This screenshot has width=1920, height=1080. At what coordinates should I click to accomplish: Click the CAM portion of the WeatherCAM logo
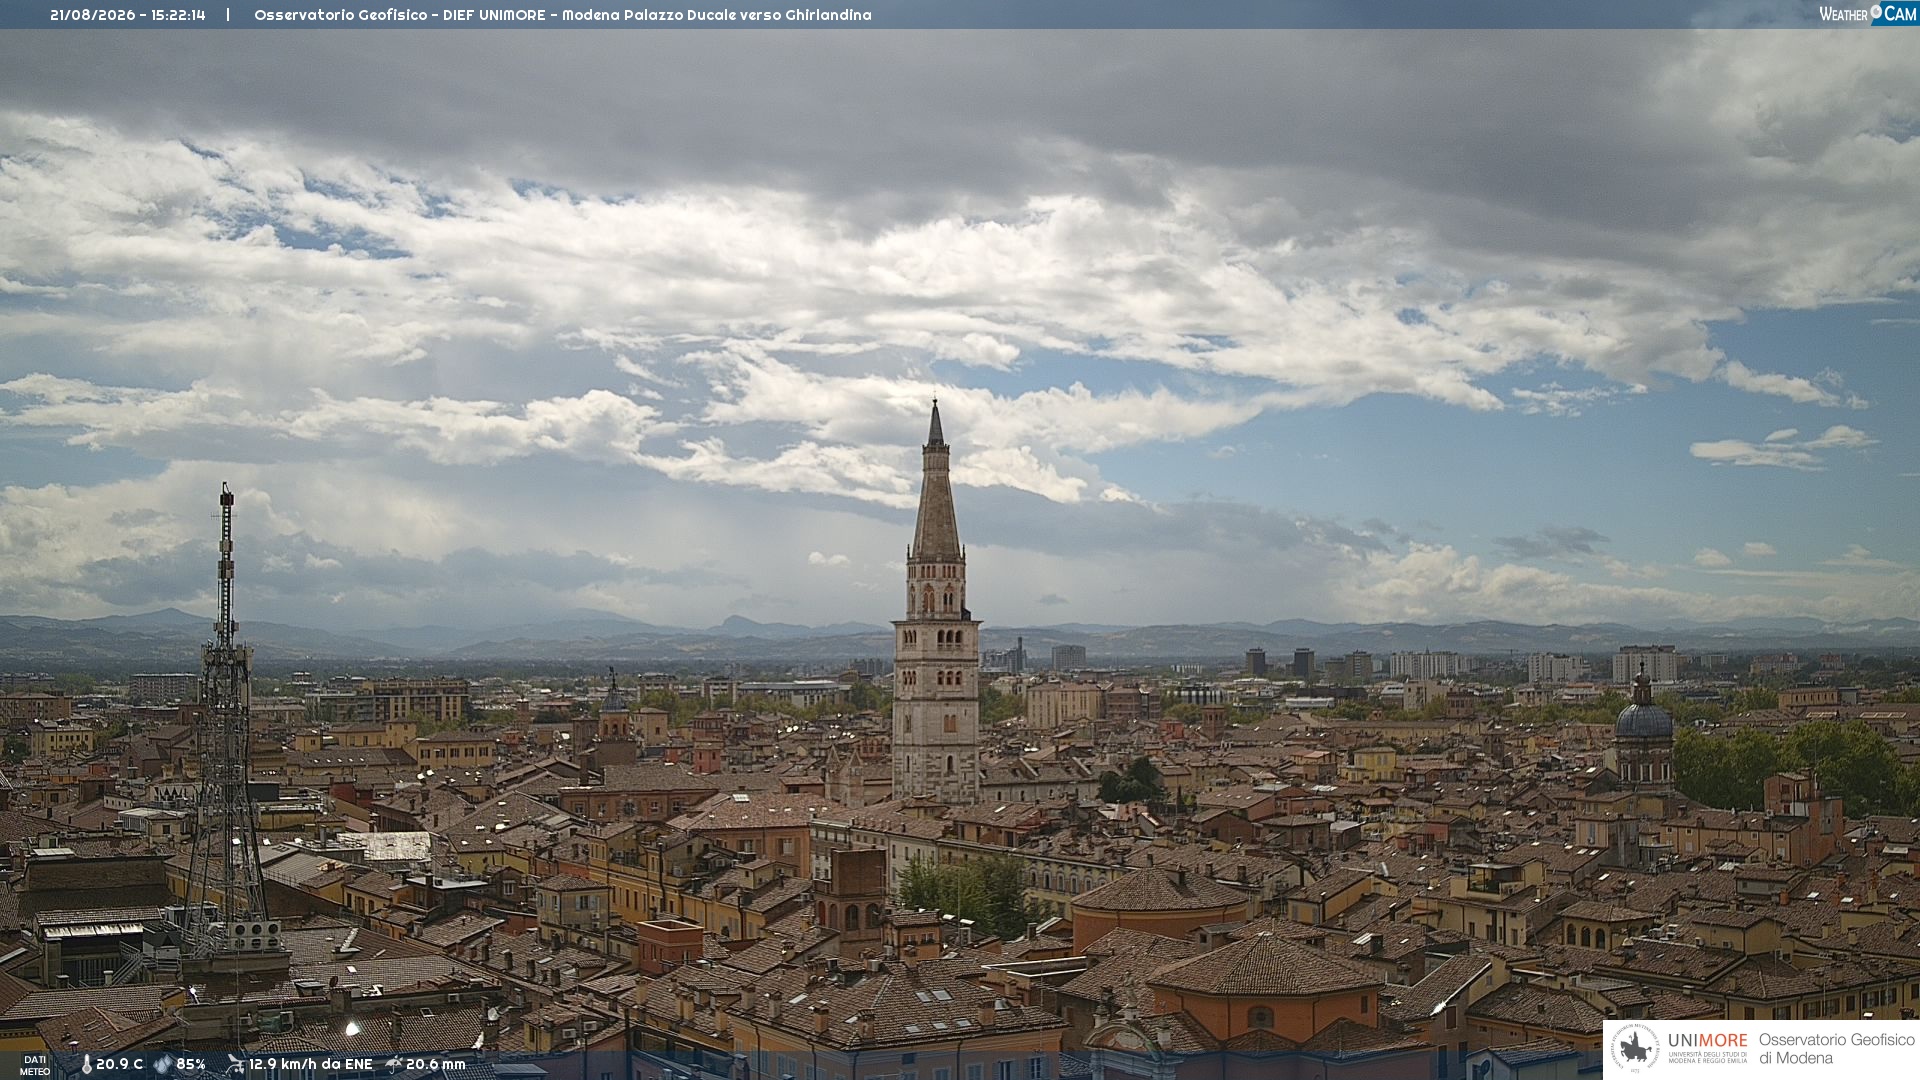1900,14
